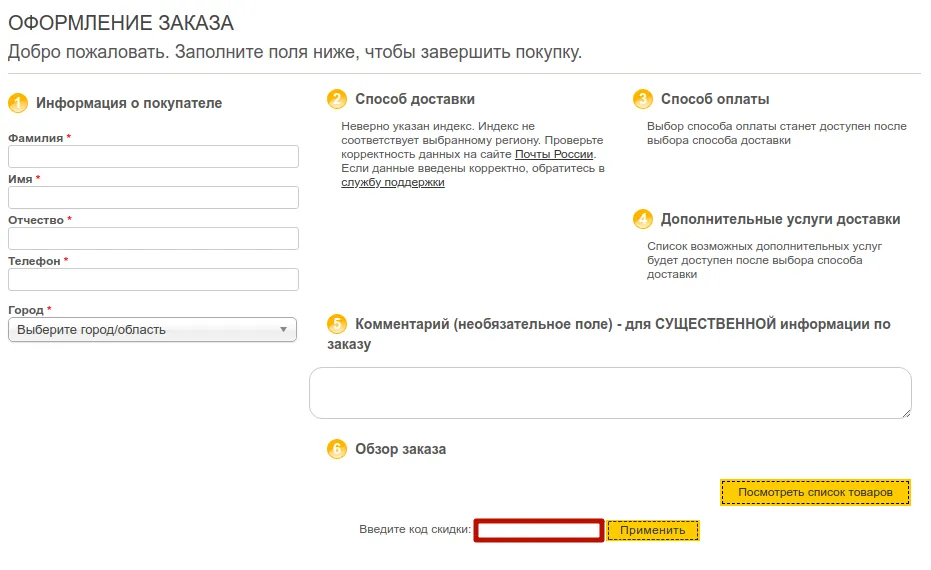Select the Телефон input field
Screen dimensions: 931x570
click(x=153, y=280)
